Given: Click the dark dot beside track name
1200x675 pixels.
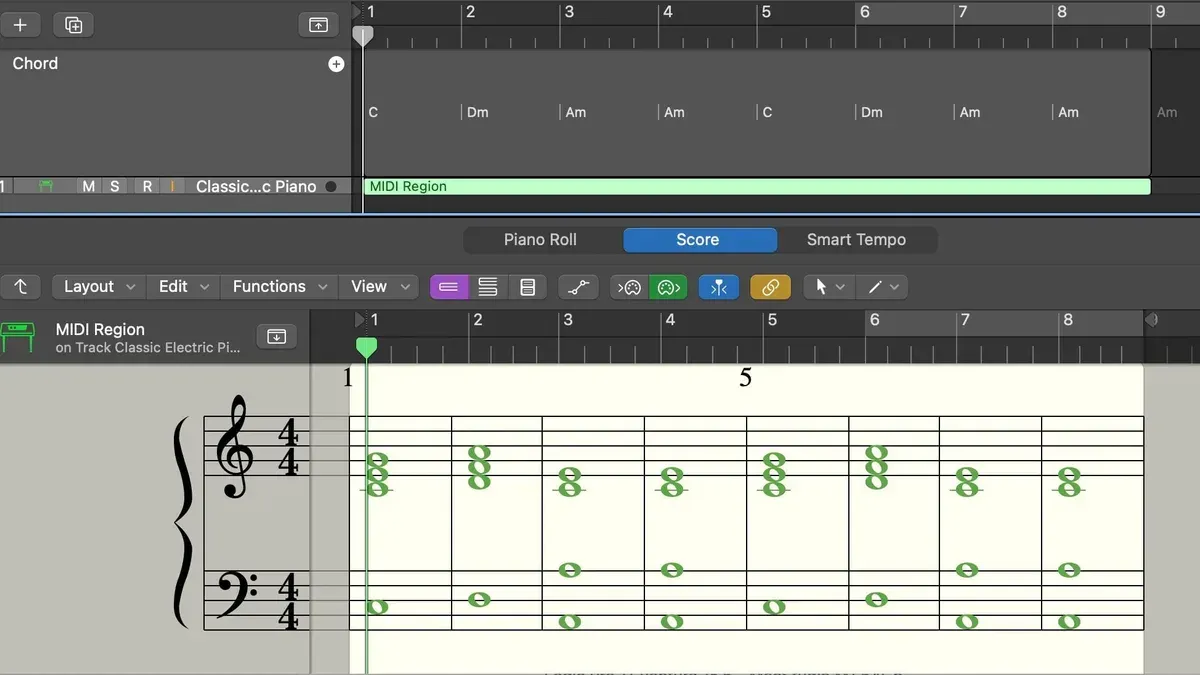Looking at the screenshot, I should [331, 186].
